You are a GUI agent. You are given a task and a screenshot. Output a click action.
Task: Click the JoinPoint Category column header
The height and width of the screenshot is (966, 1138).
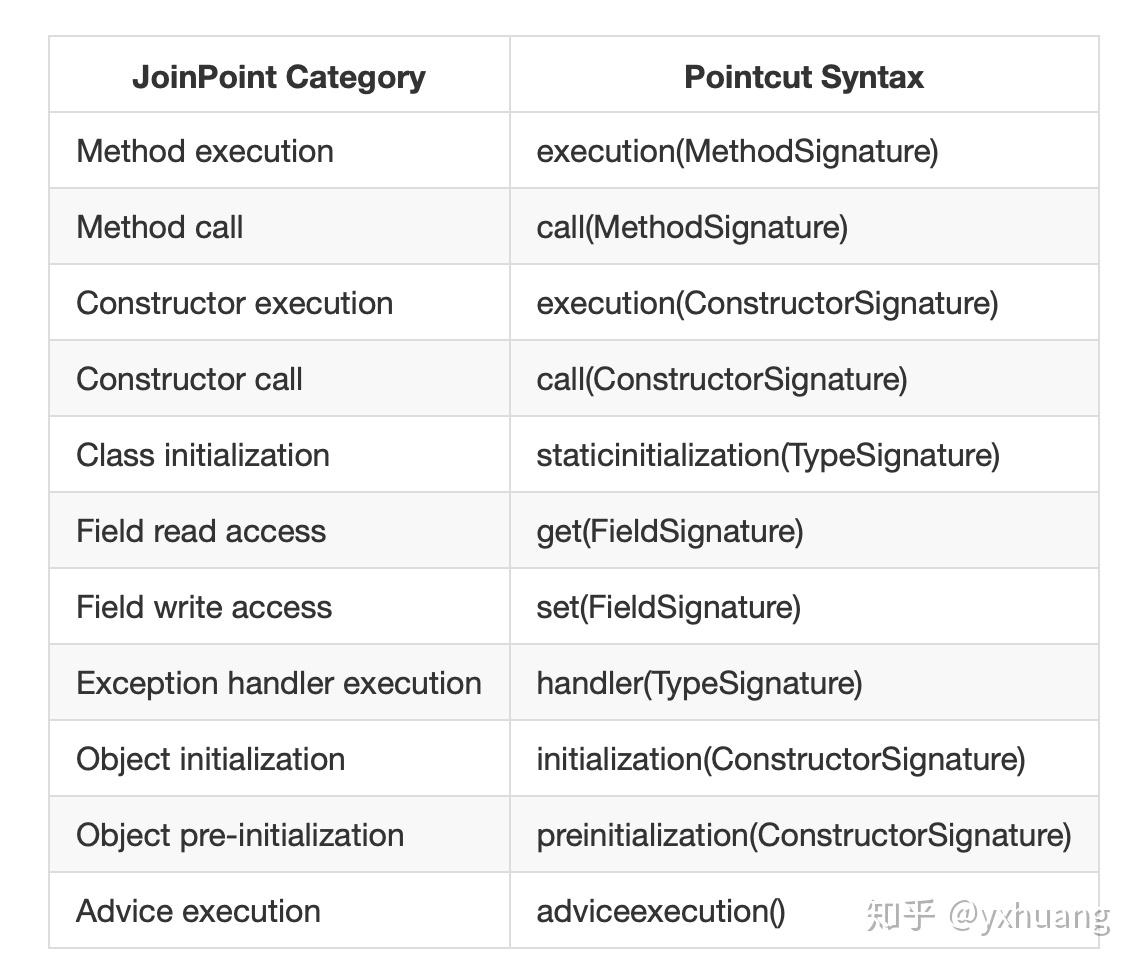pos(279,77)
